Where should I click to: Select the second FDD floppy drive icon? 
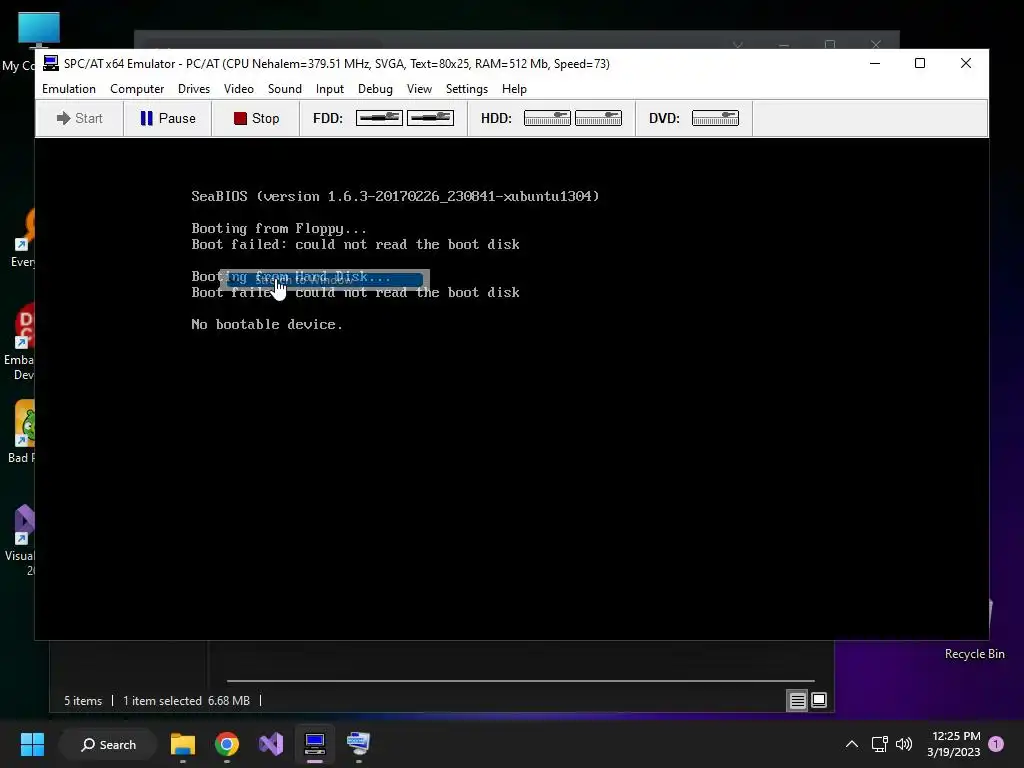coord(430,118)
